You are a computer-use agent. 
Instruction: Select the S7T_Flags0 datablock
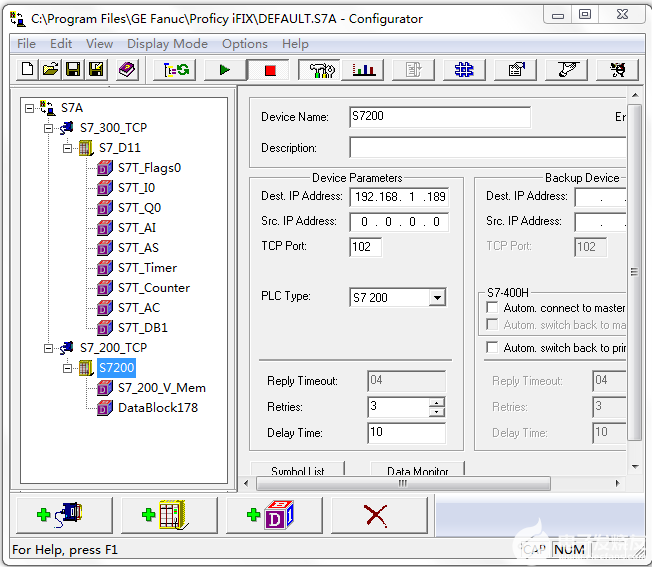(149, 168)
